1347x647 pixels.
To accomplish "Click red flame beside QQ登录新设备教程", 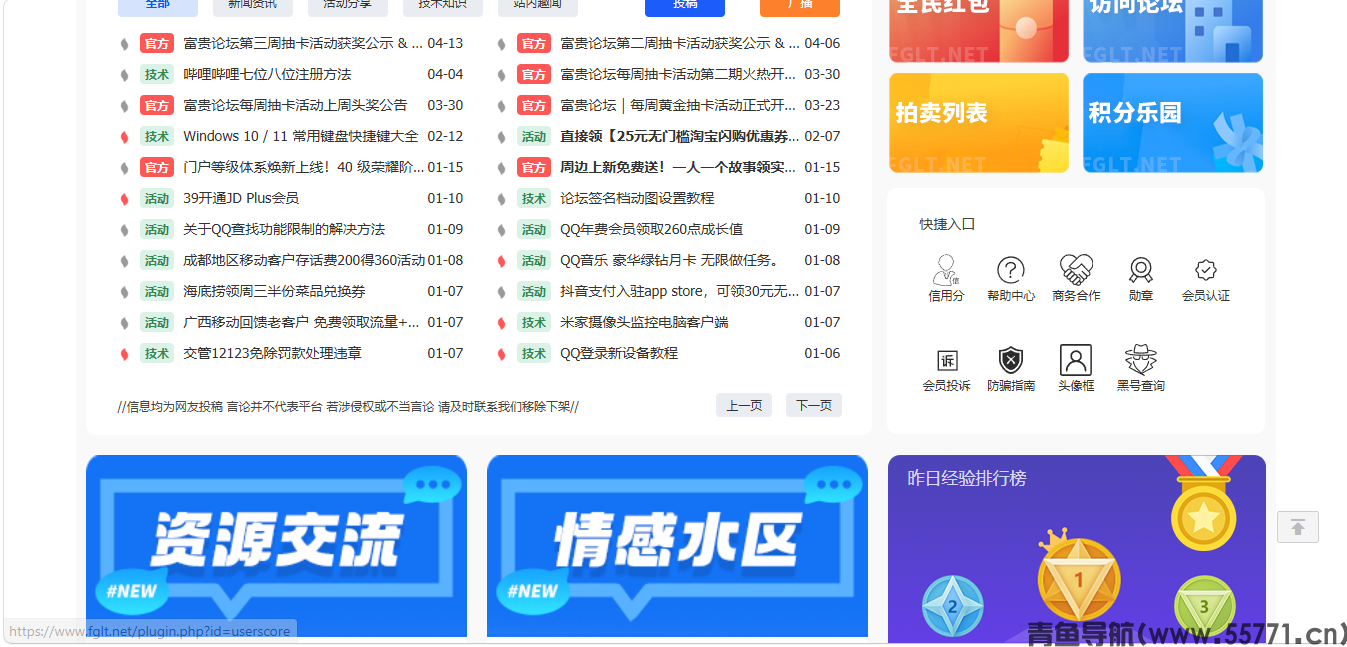I will pos(501,353).
